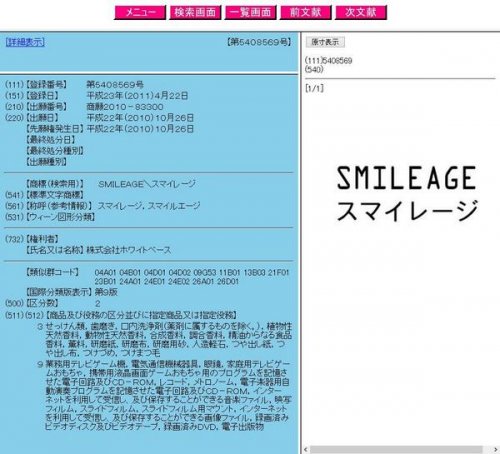The image size is (500, 454).
Task: Click the [1/1] page indicator
Action: click(314, 89)
